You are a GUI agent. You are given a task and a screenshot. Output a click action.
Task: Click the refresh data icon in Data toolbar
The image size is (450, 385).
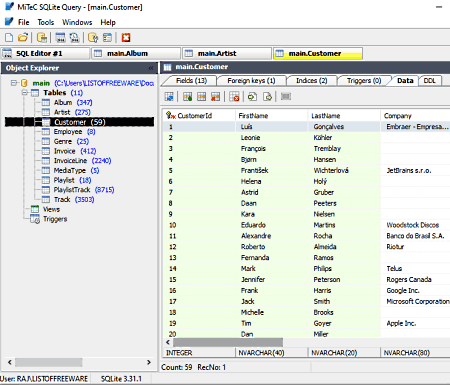[x=169, y=97]
